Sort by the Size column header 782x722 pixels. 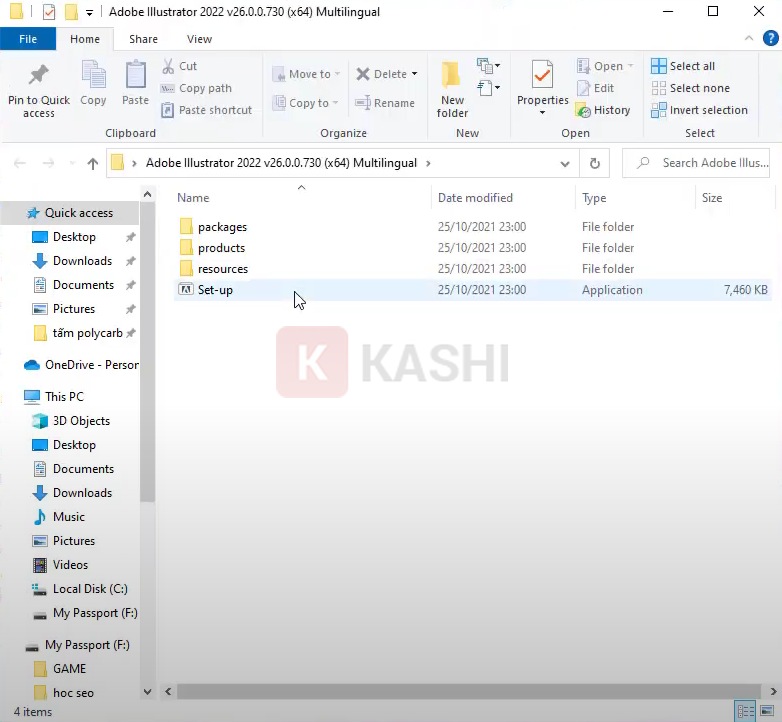coord(712,198)
